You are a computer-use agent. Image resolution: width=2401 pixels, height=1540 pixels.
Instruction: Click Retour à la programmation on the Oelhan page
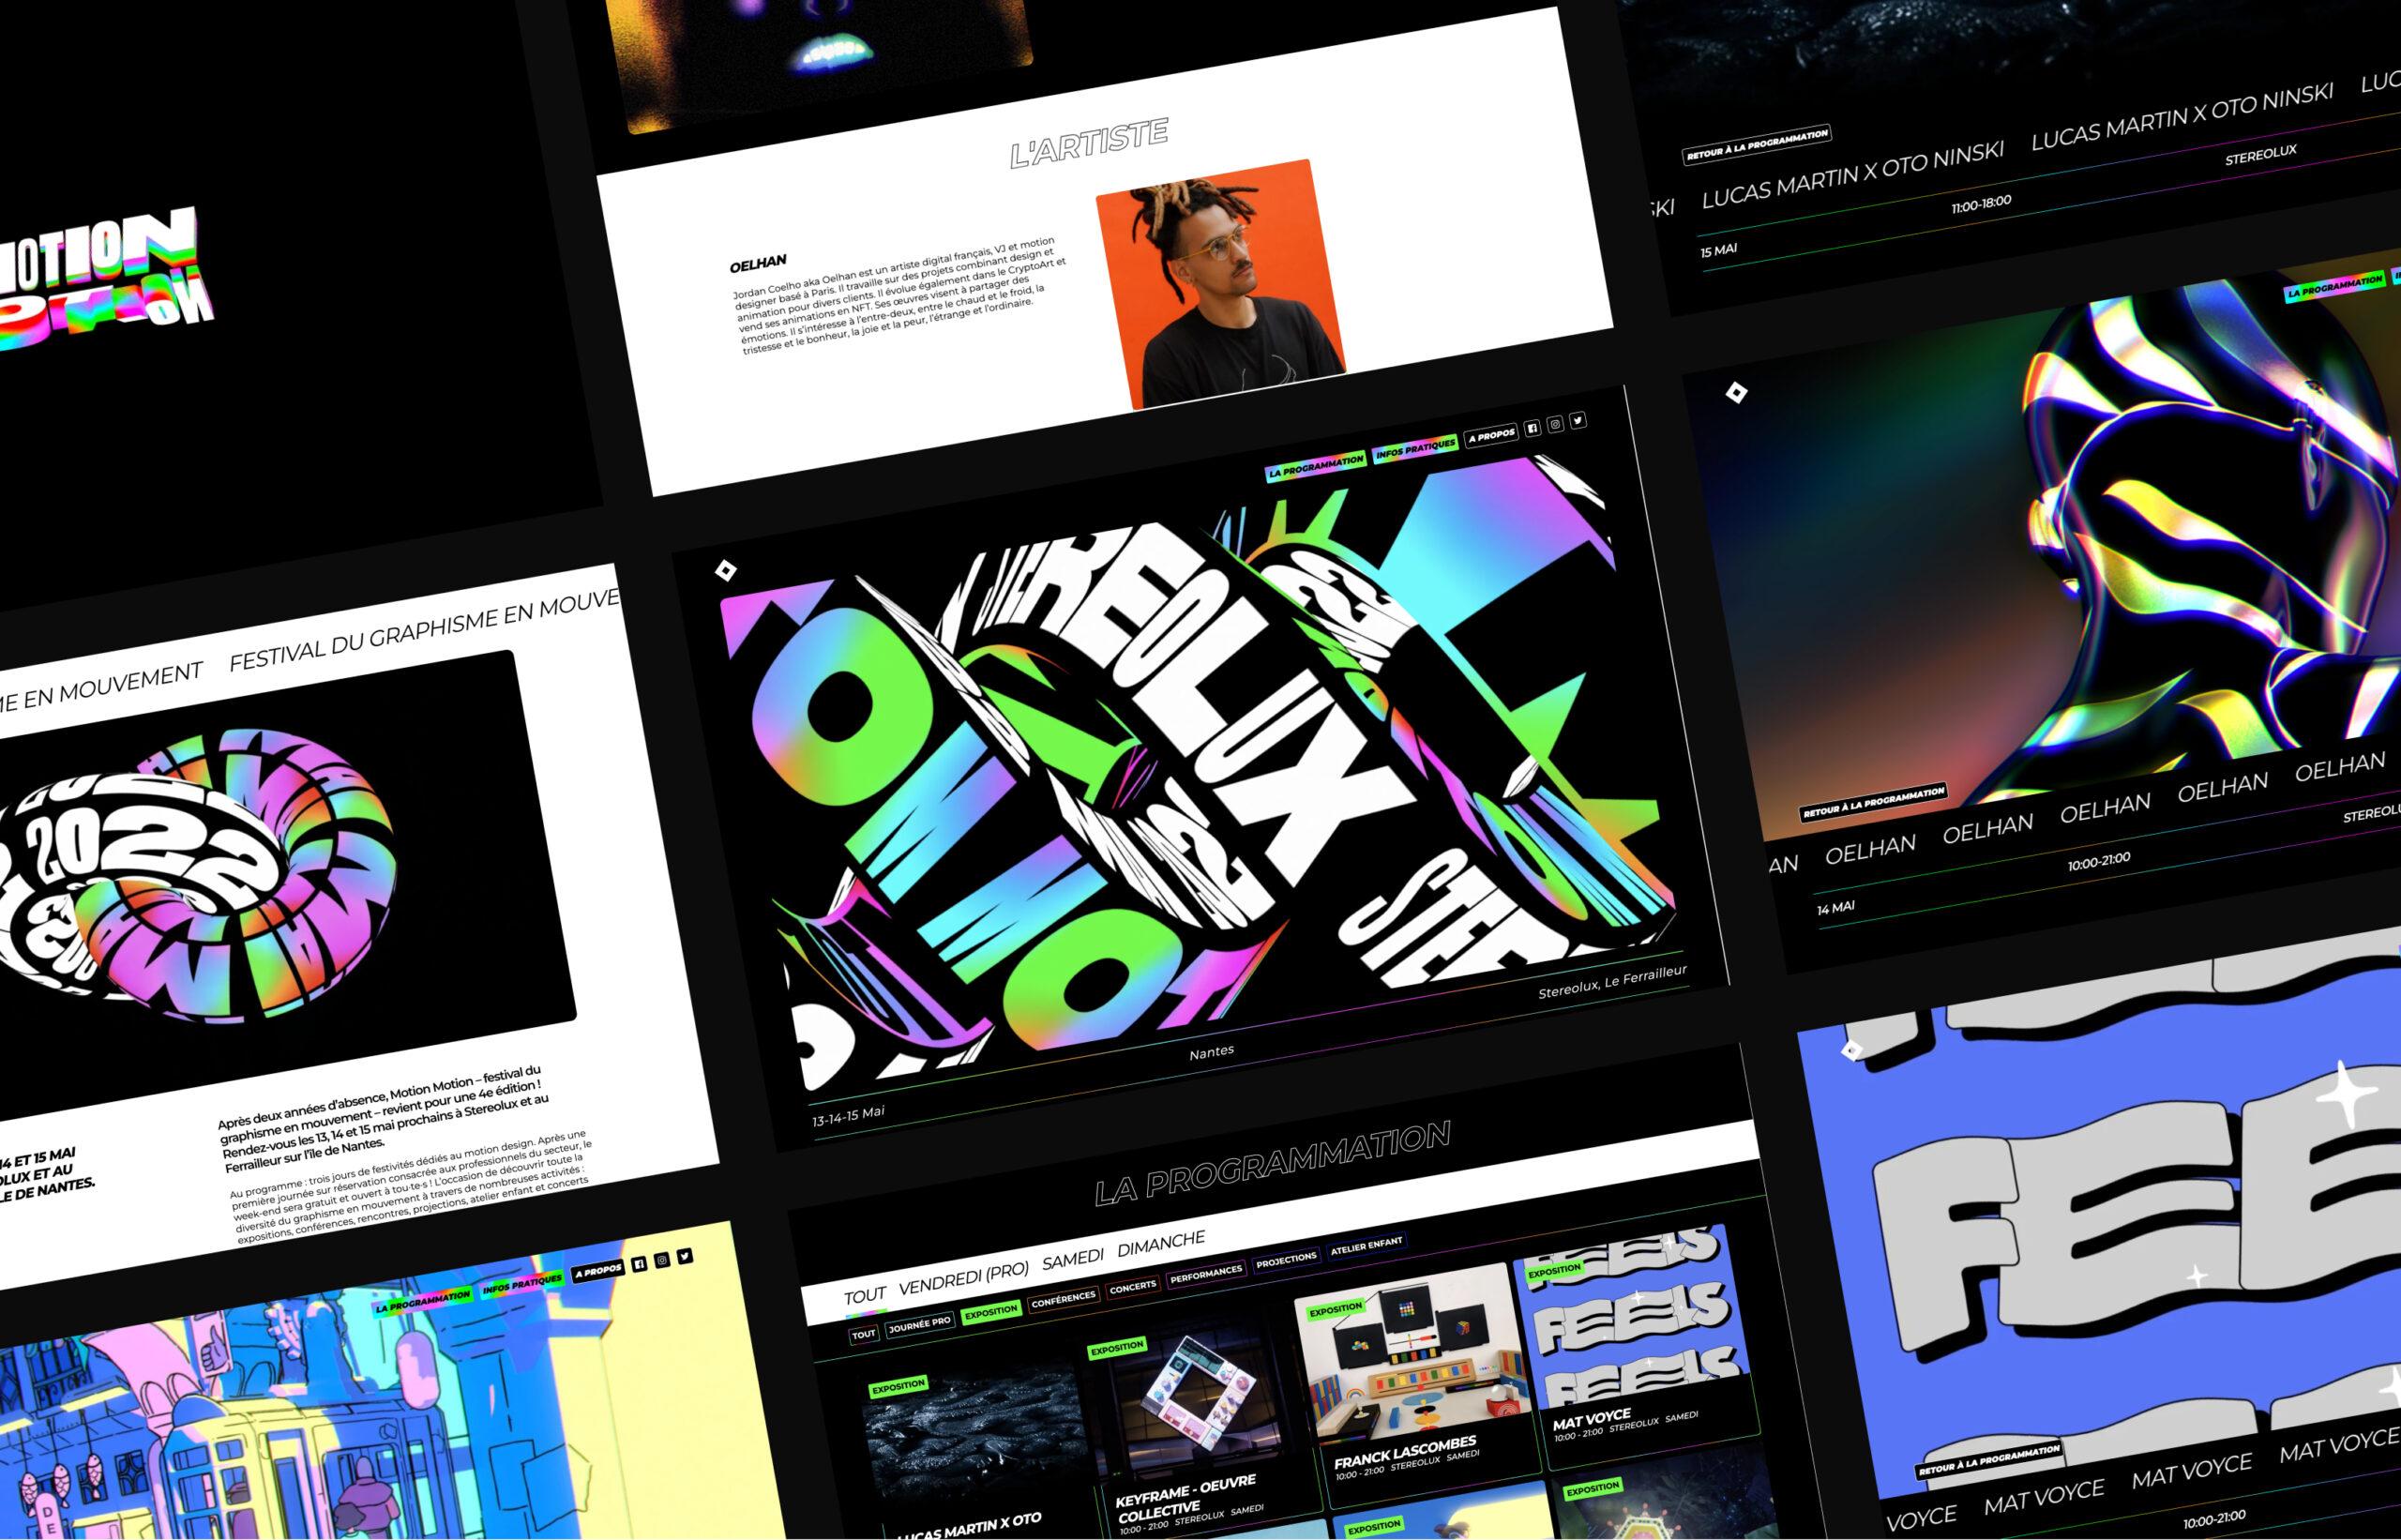(1874, 802)
